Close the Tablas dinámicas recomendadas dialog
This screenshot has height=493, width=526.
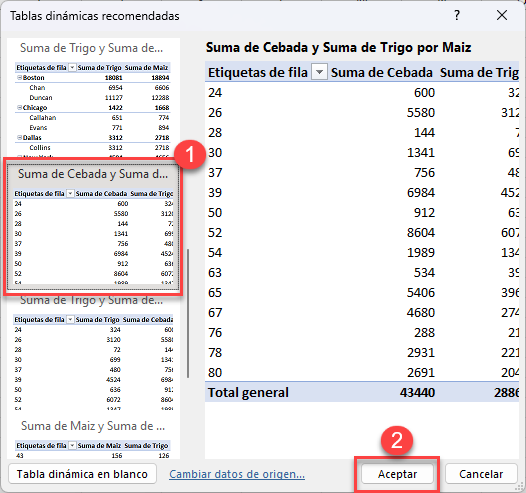coord(502,15)
